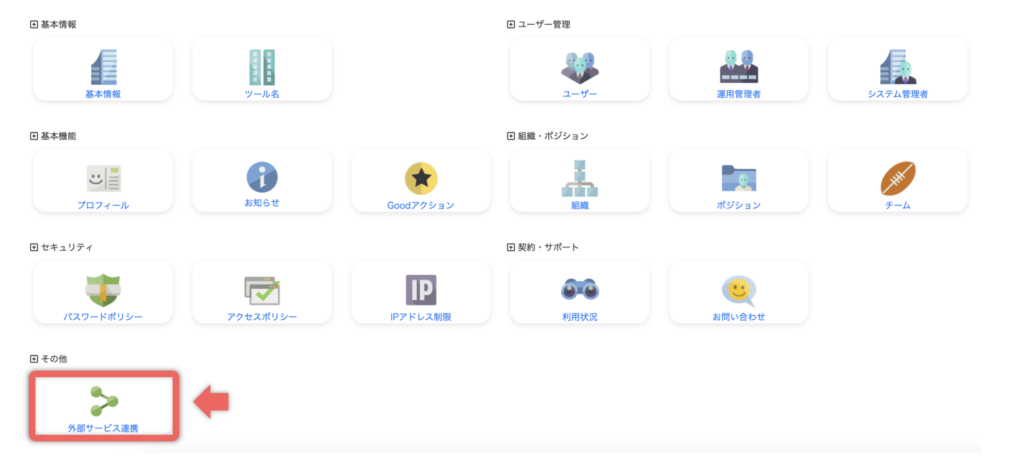Toggle the その他 section expander
This screenshot has height=467, width=1024.
(34, 358)
